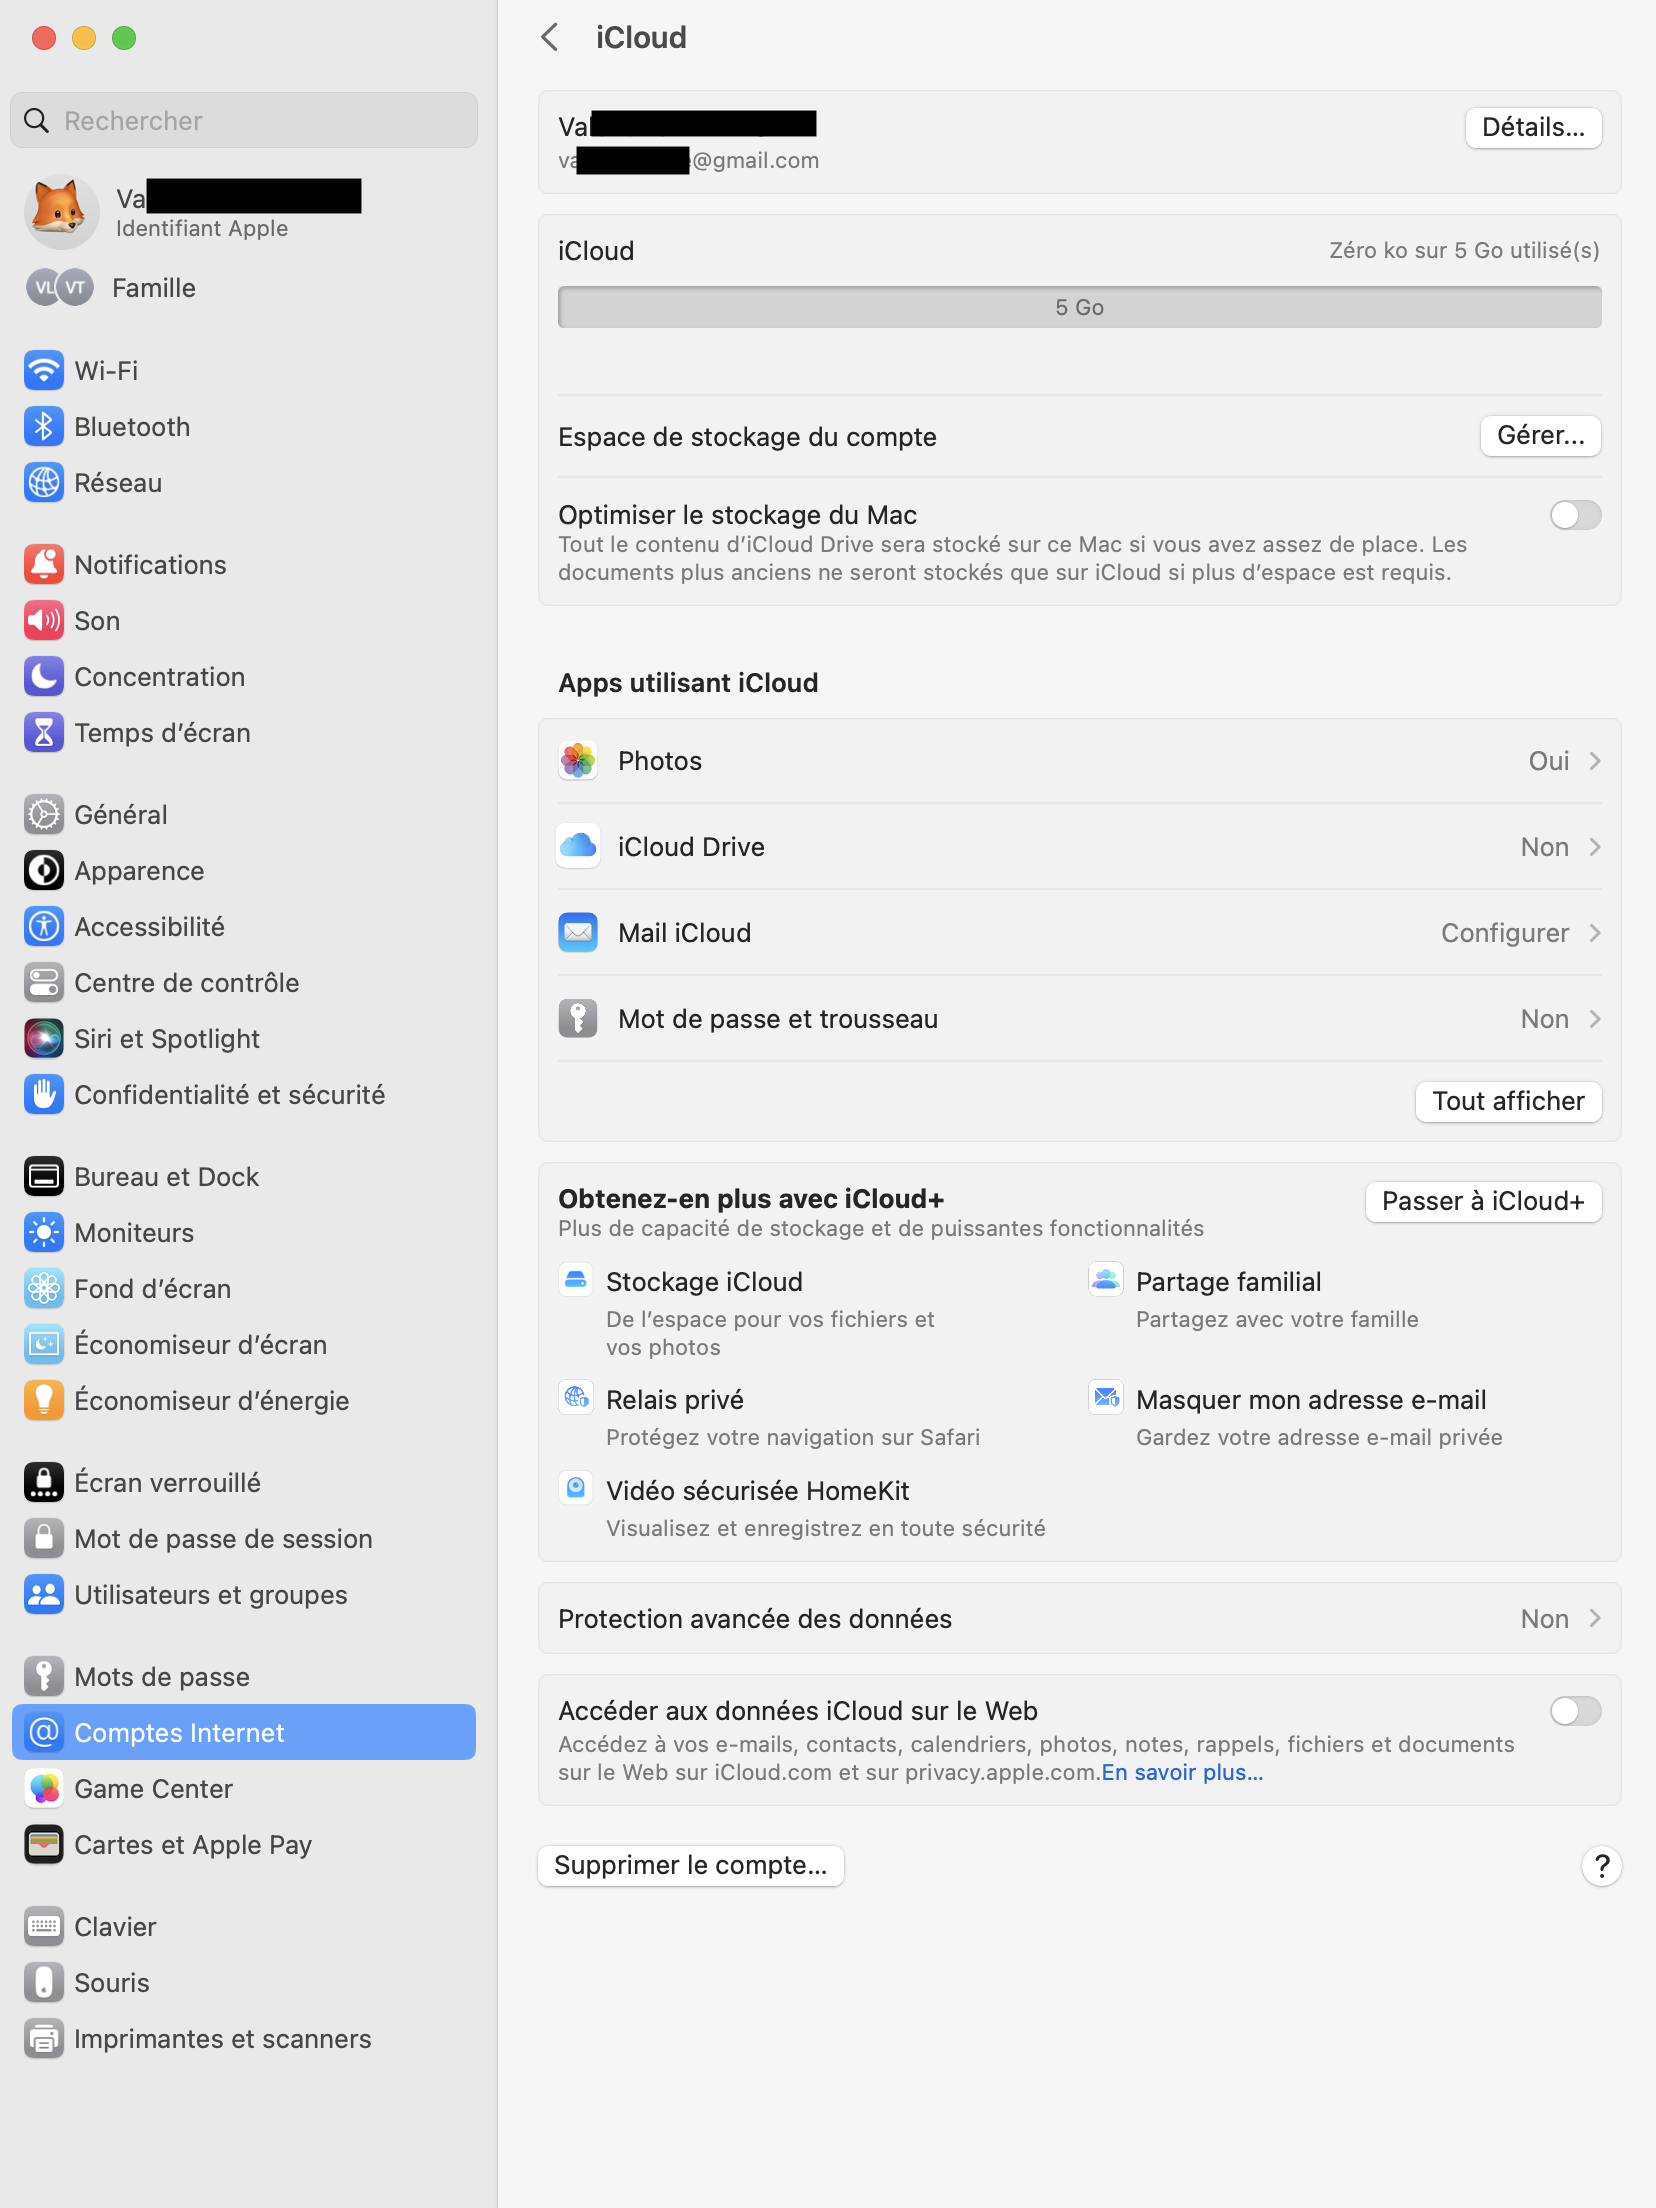Viewport: 1656px width, 2208px height.
Task: Click the Rechercher search field
Action: pos(244,121)
